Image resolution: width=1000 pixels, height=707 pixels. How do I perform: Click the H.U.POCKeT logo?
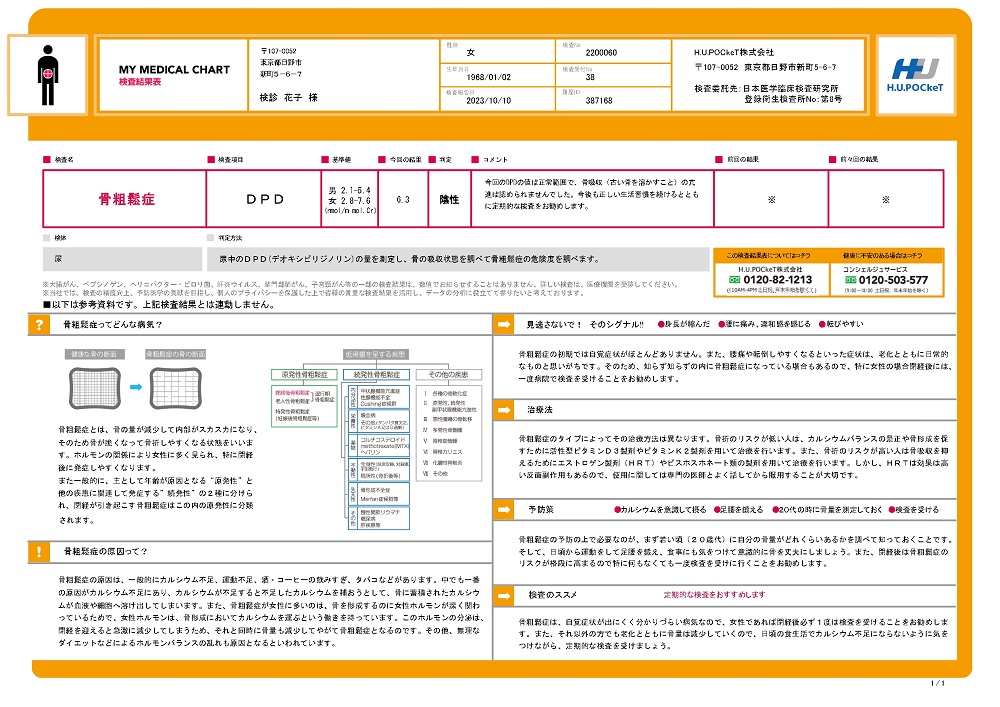tap(915, 75)
